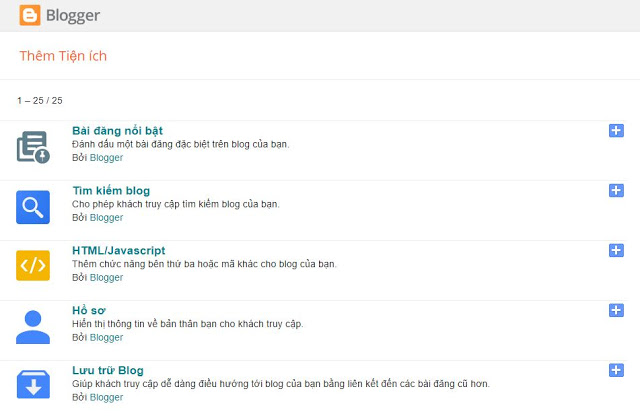Click the blue person profile icon
This screenshot has height=416, width=640.
pos(33,327)
